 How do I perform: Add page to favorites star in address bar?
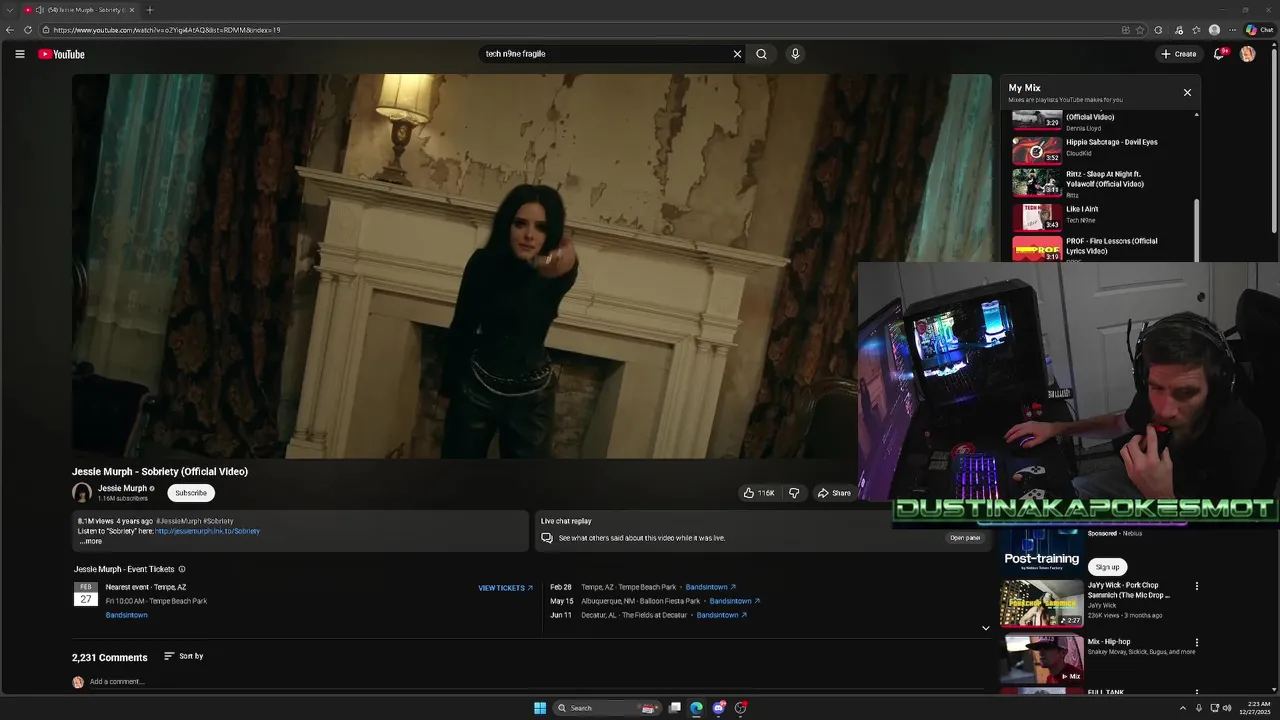pos(1140,30)
